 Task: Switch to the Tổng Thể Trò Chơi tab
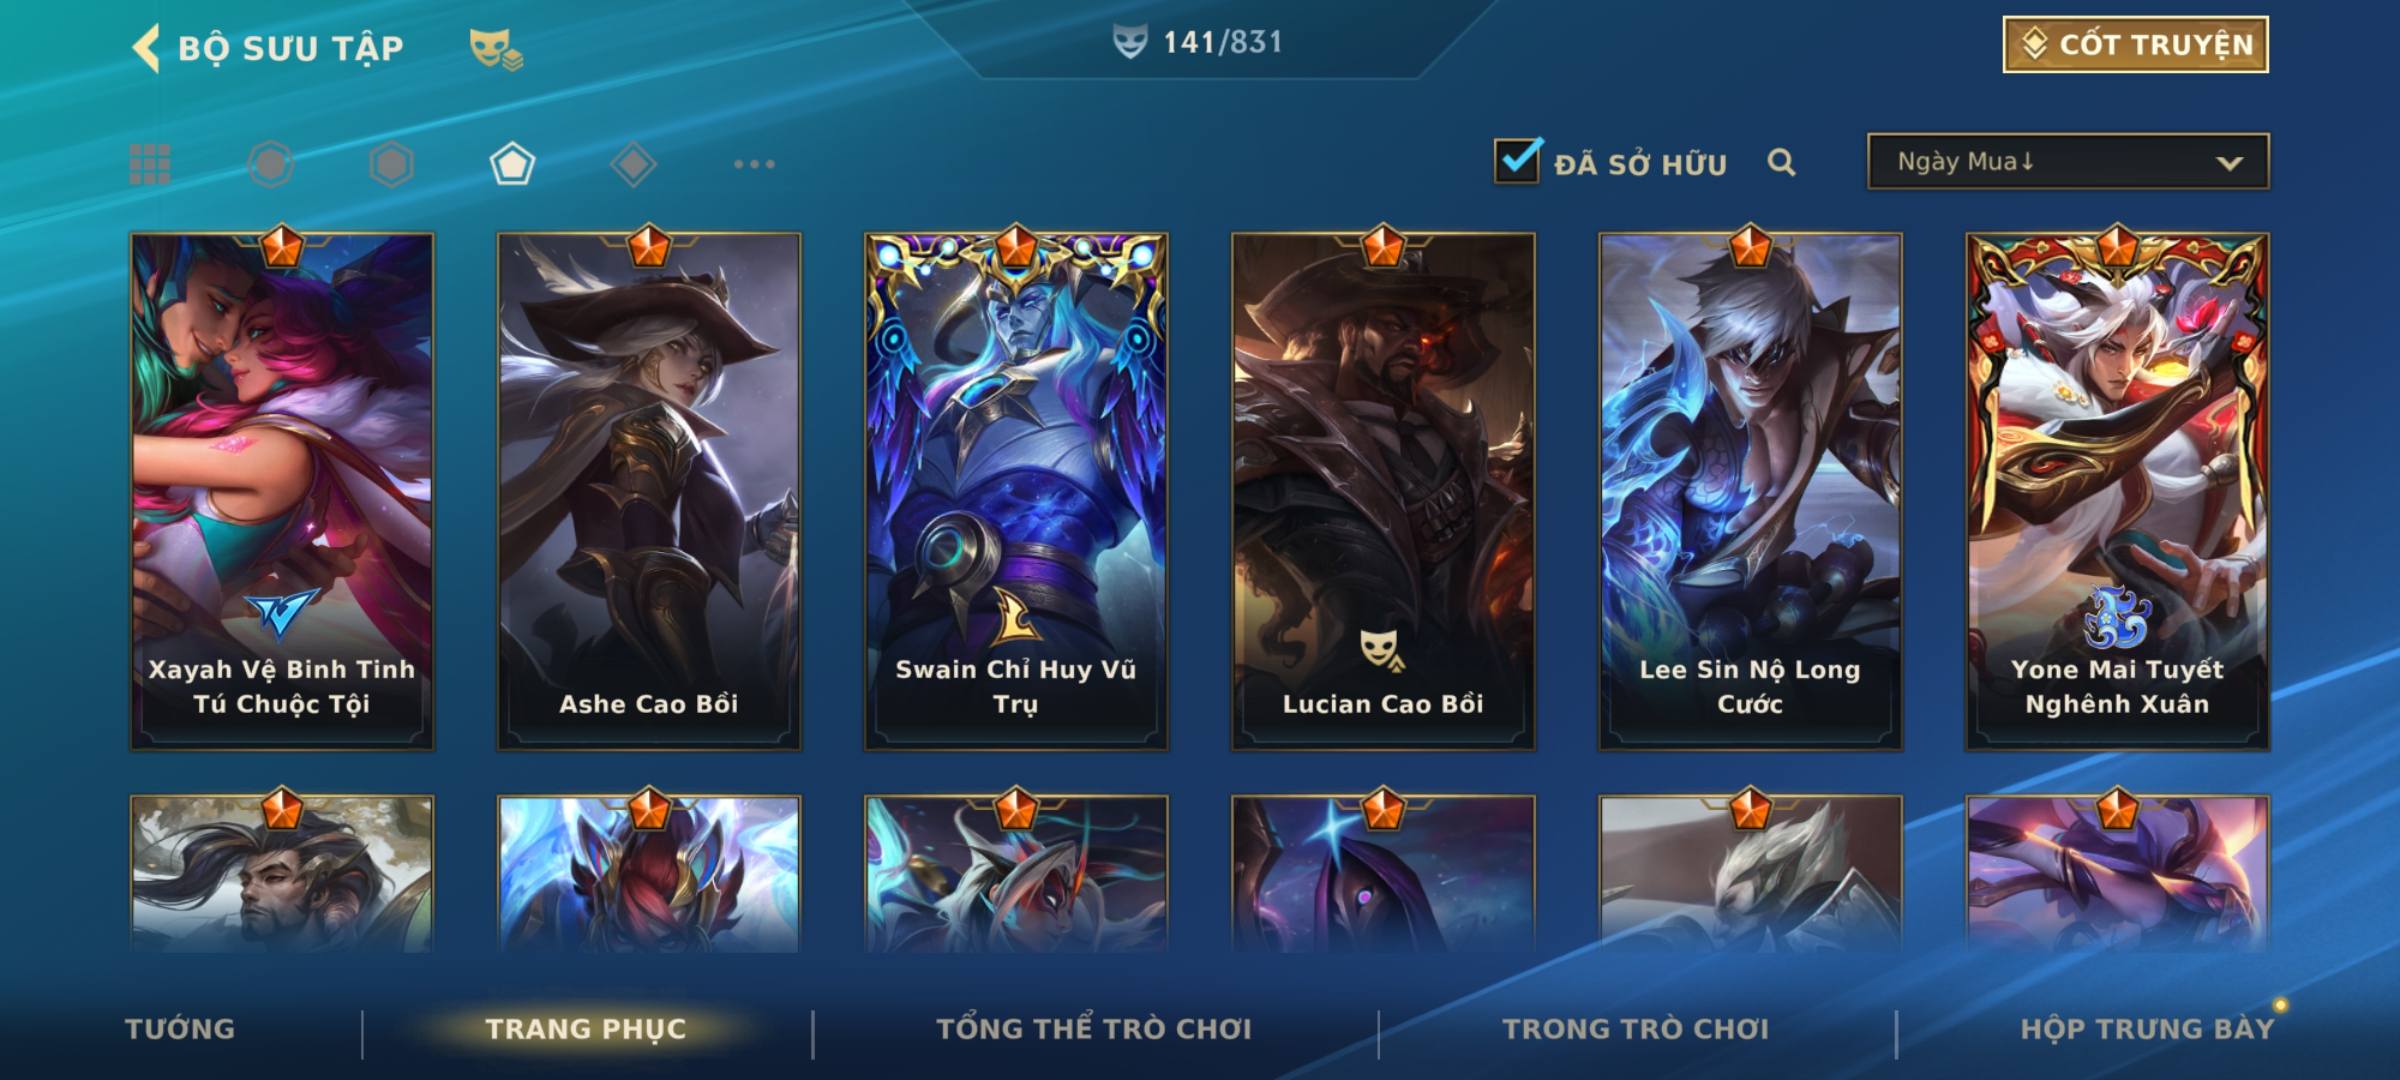1094,1029
